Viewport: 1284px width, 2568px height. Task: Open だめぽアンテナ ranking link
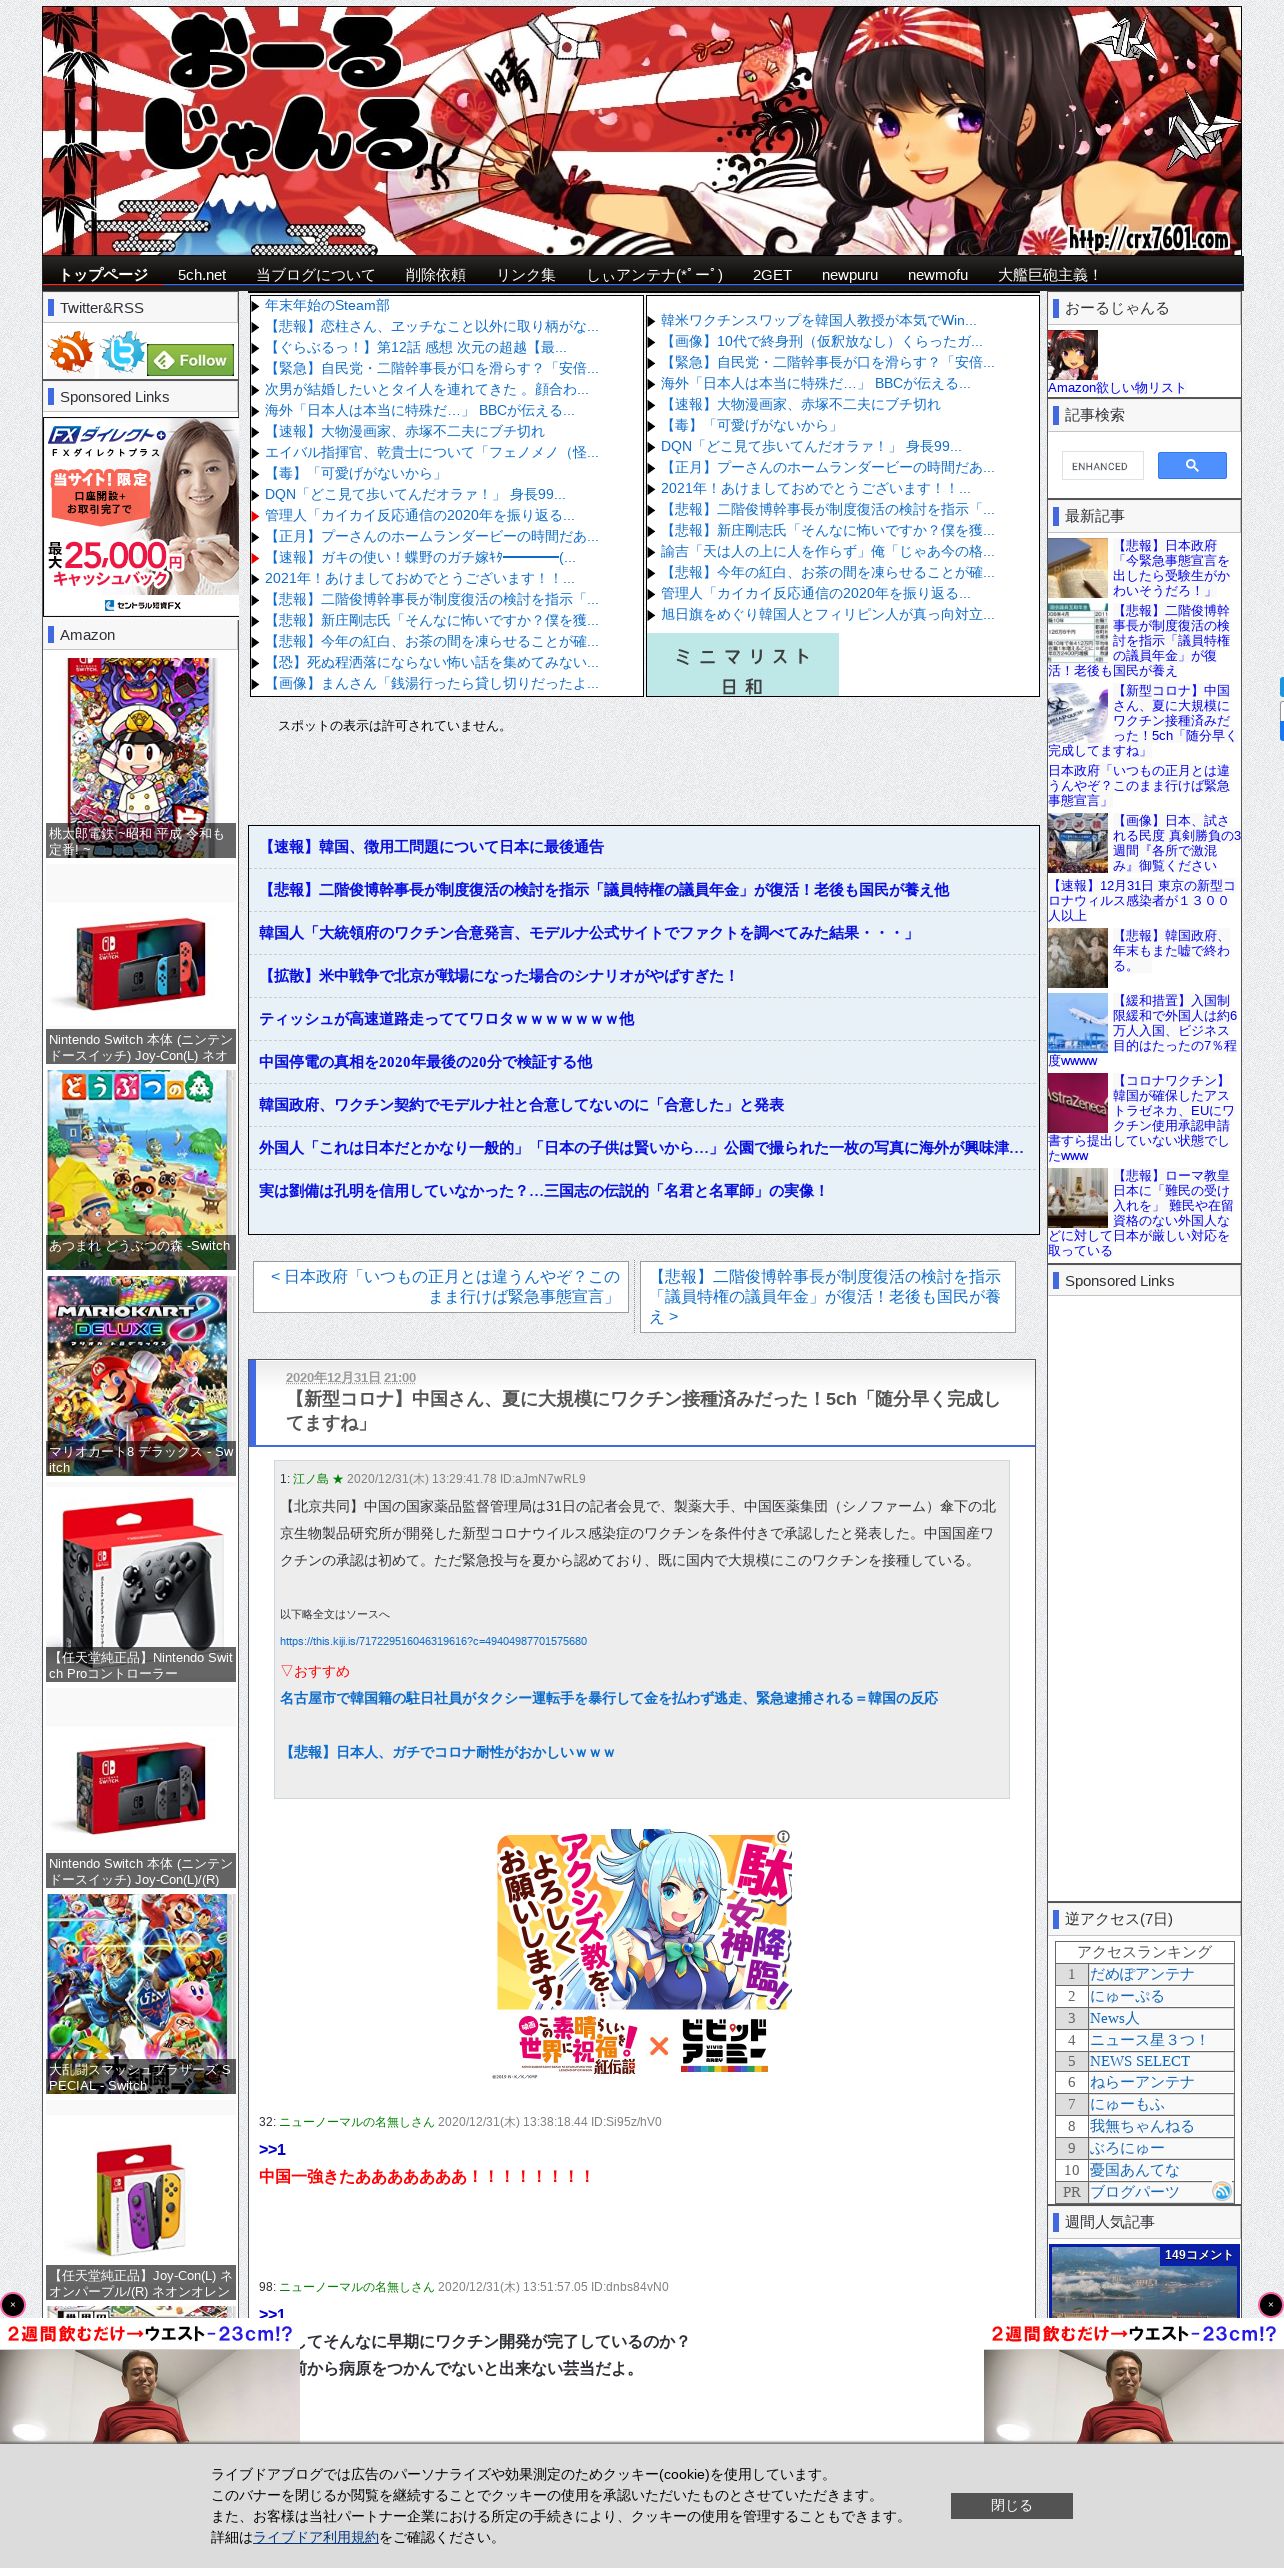click(x=1141, y=1974)
